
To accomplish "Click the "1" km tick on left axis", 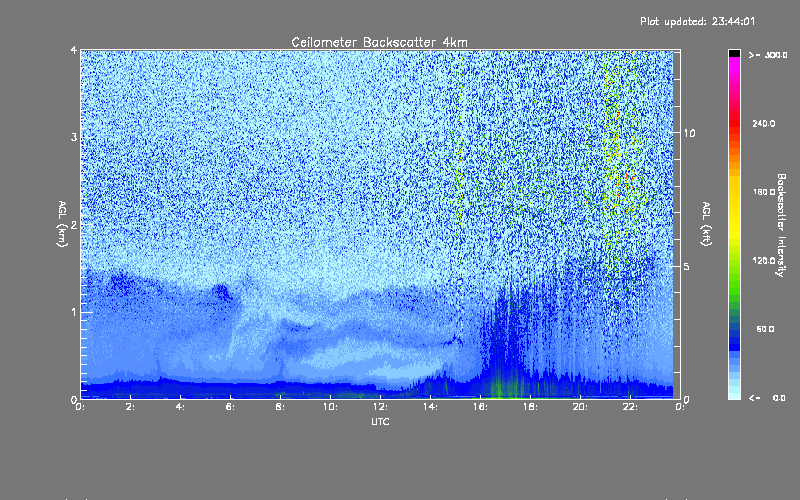I will click(74, 312).
